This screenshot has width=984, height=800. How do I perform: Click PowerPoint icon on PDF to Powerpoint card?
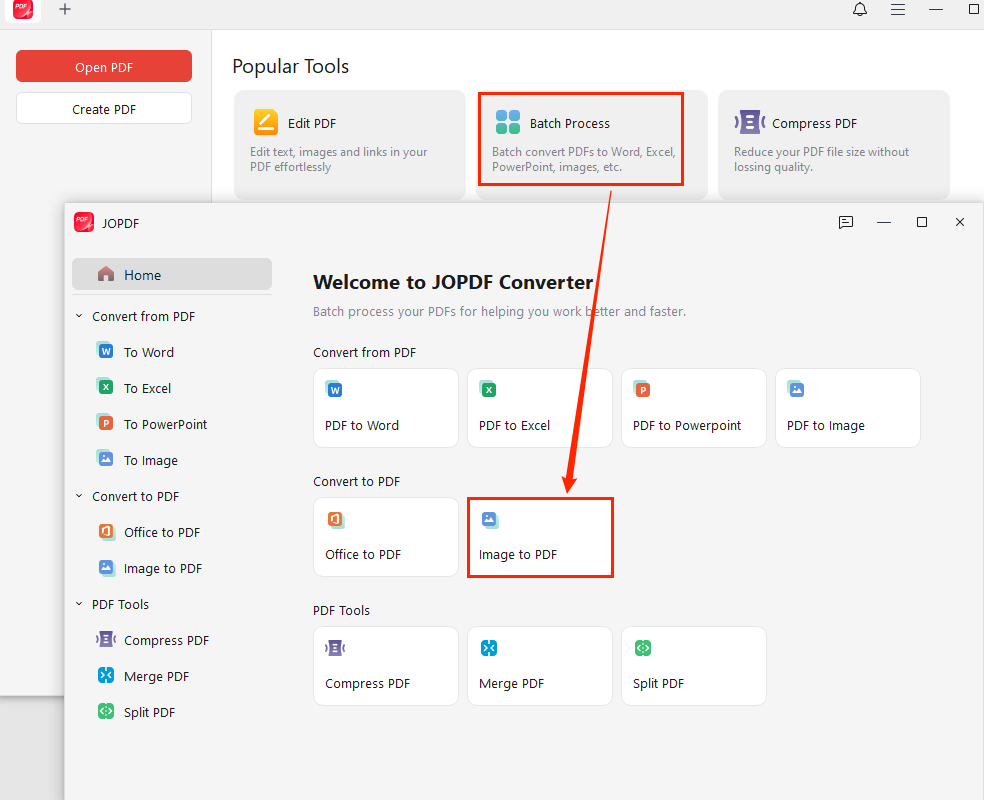click(642, 390)
